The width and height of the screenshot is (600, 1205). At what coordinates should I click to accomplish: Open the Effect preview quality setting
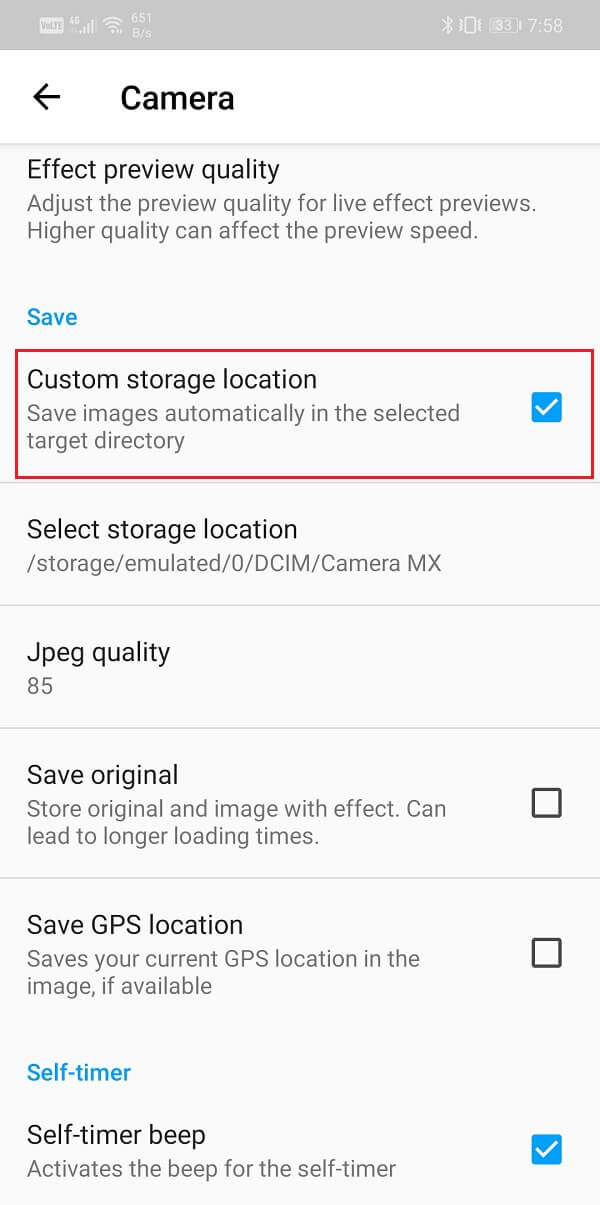coord(300,199)
